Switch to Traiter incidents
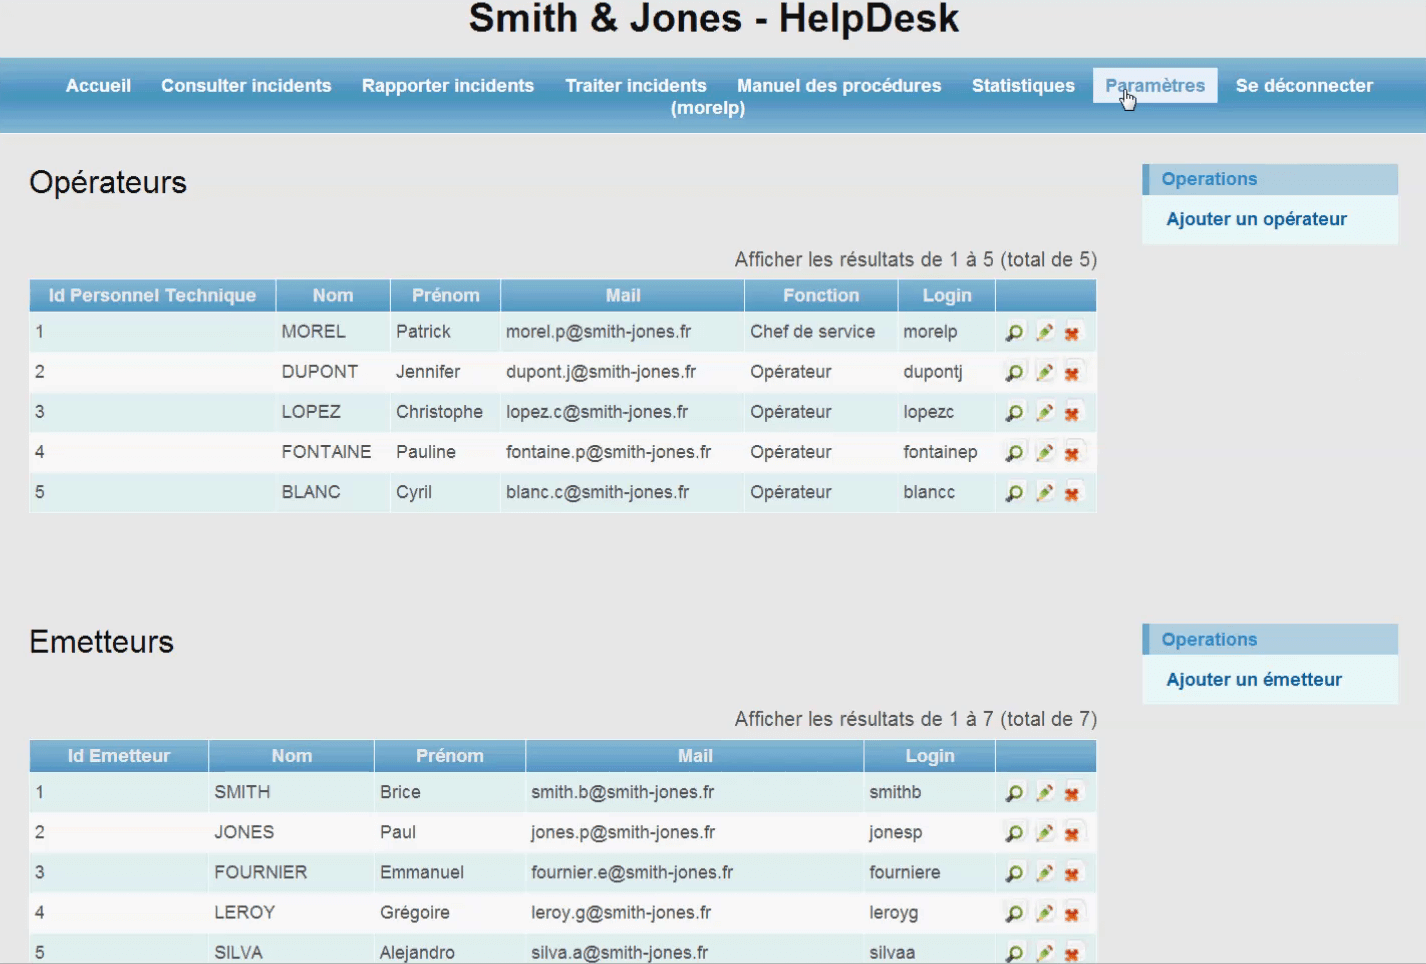The height and width of the screenshot is (964, 1426). [635, 86]
